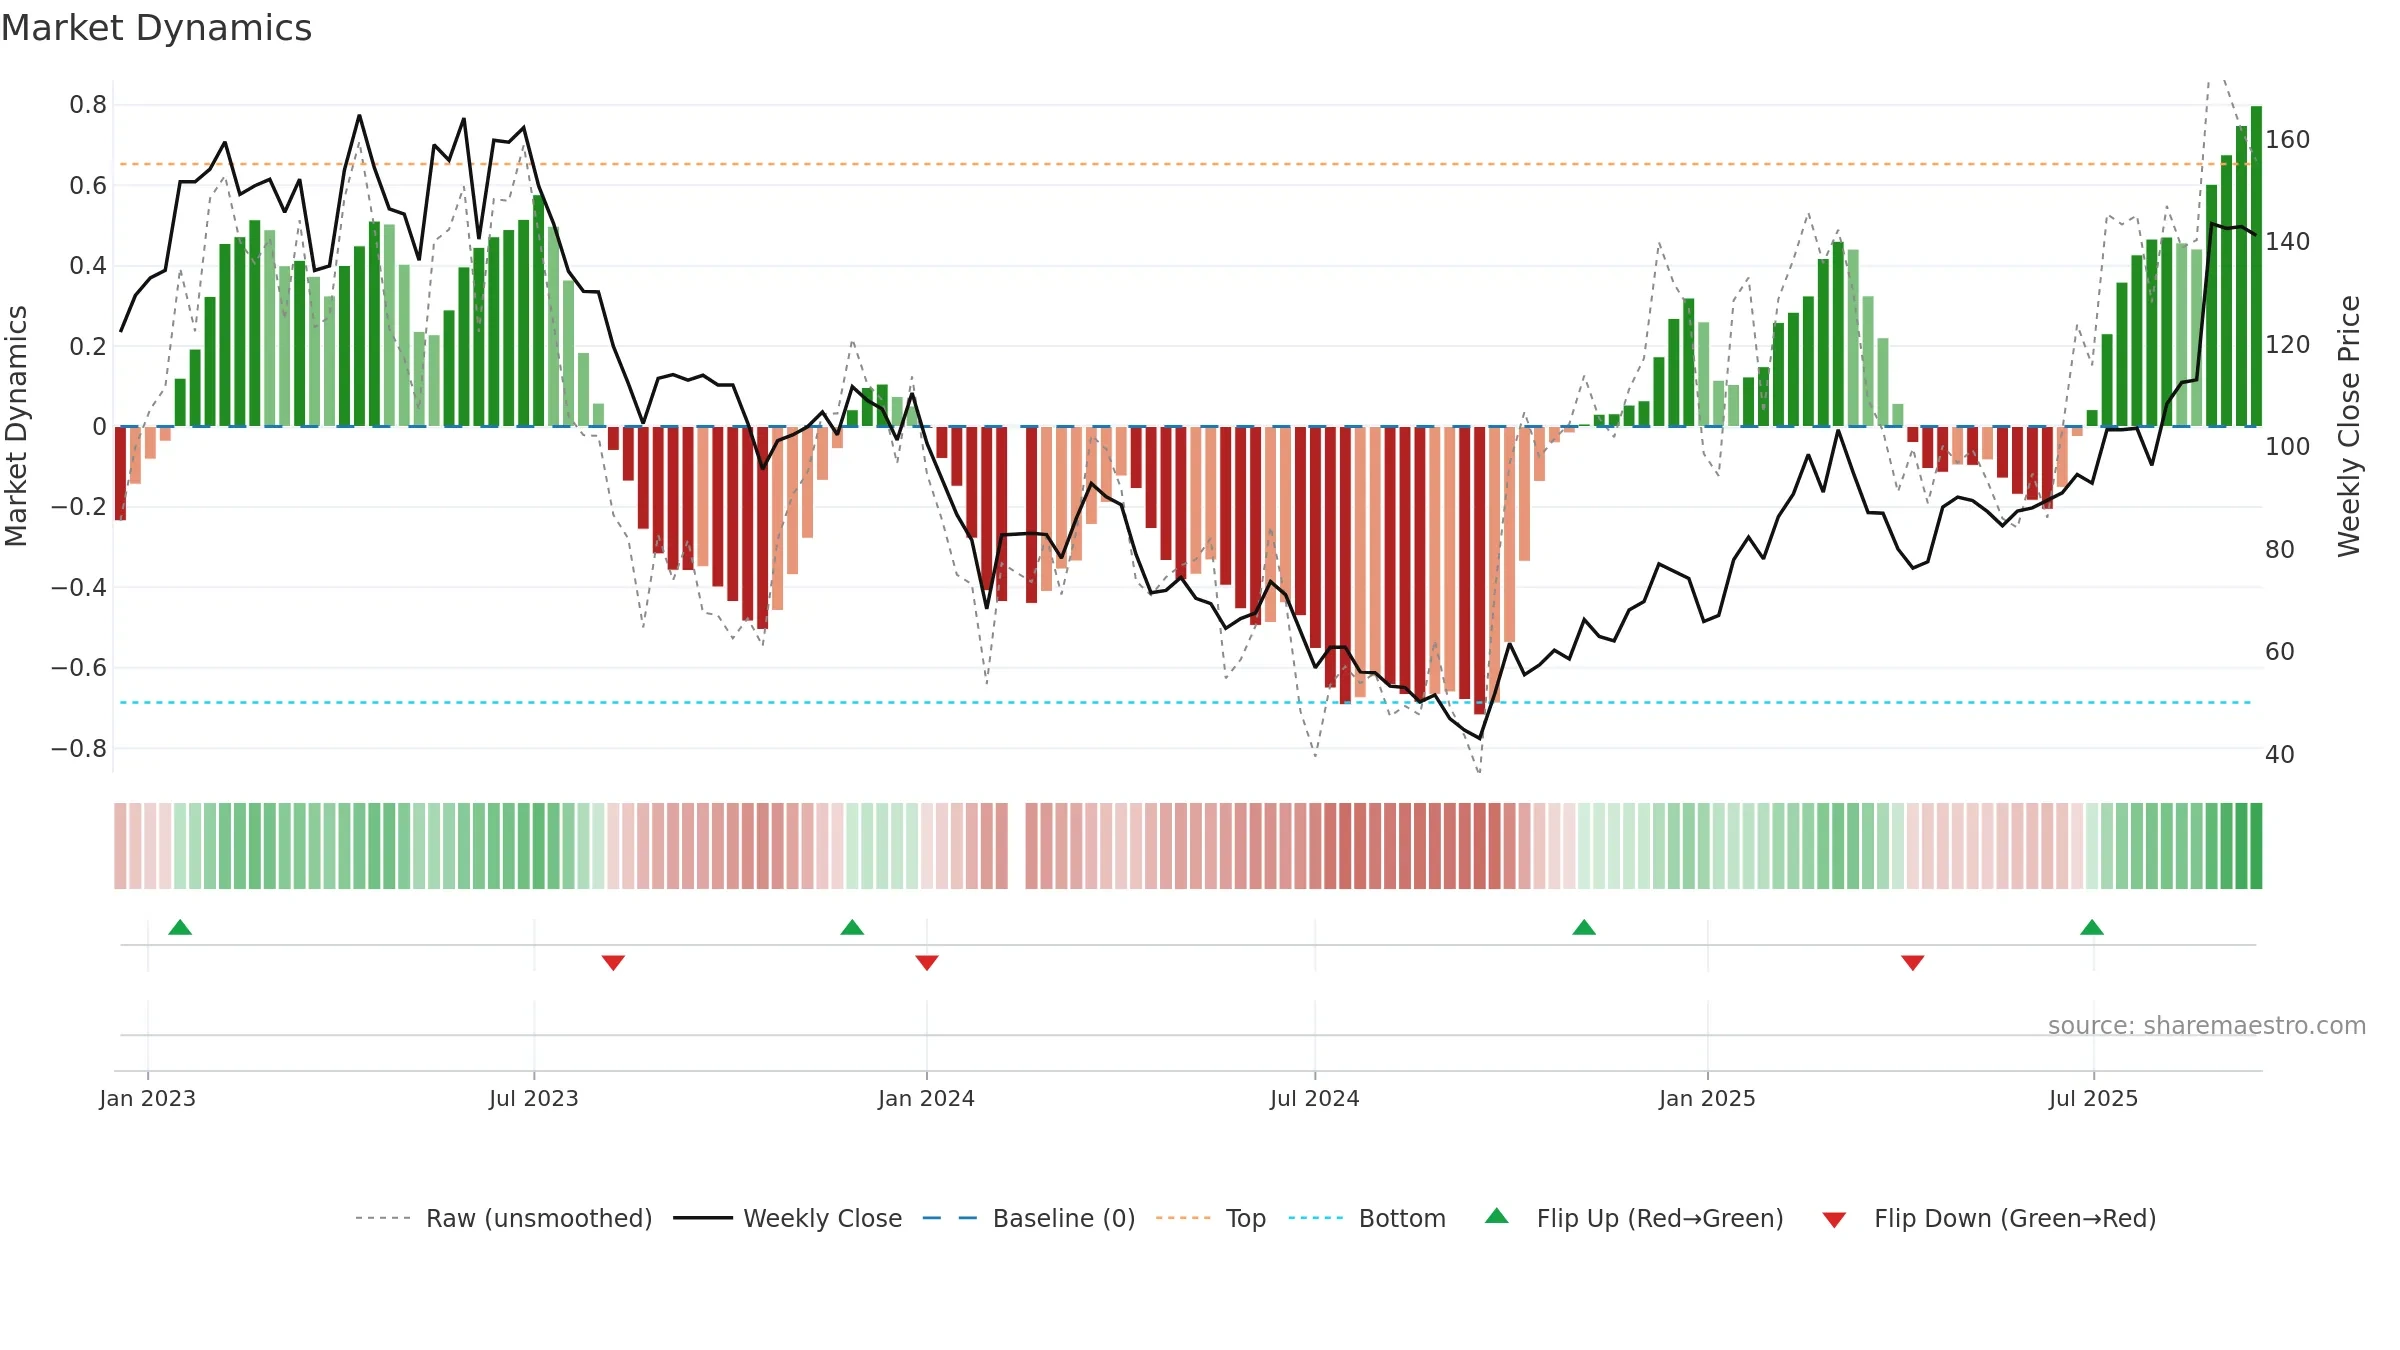Toggle the Flip Up (Red→Green) legend entry
Screen dimensions: 2400x1350
1634,1218
